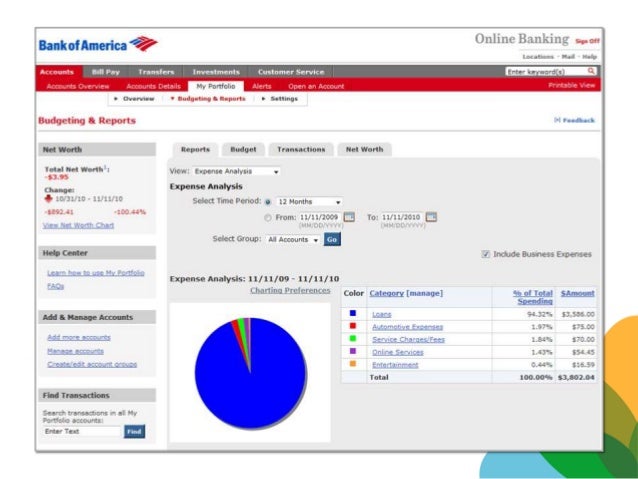Click the Bank of America flag logo
The height and width of the screenshot is (479, 638).
point(143,44)
